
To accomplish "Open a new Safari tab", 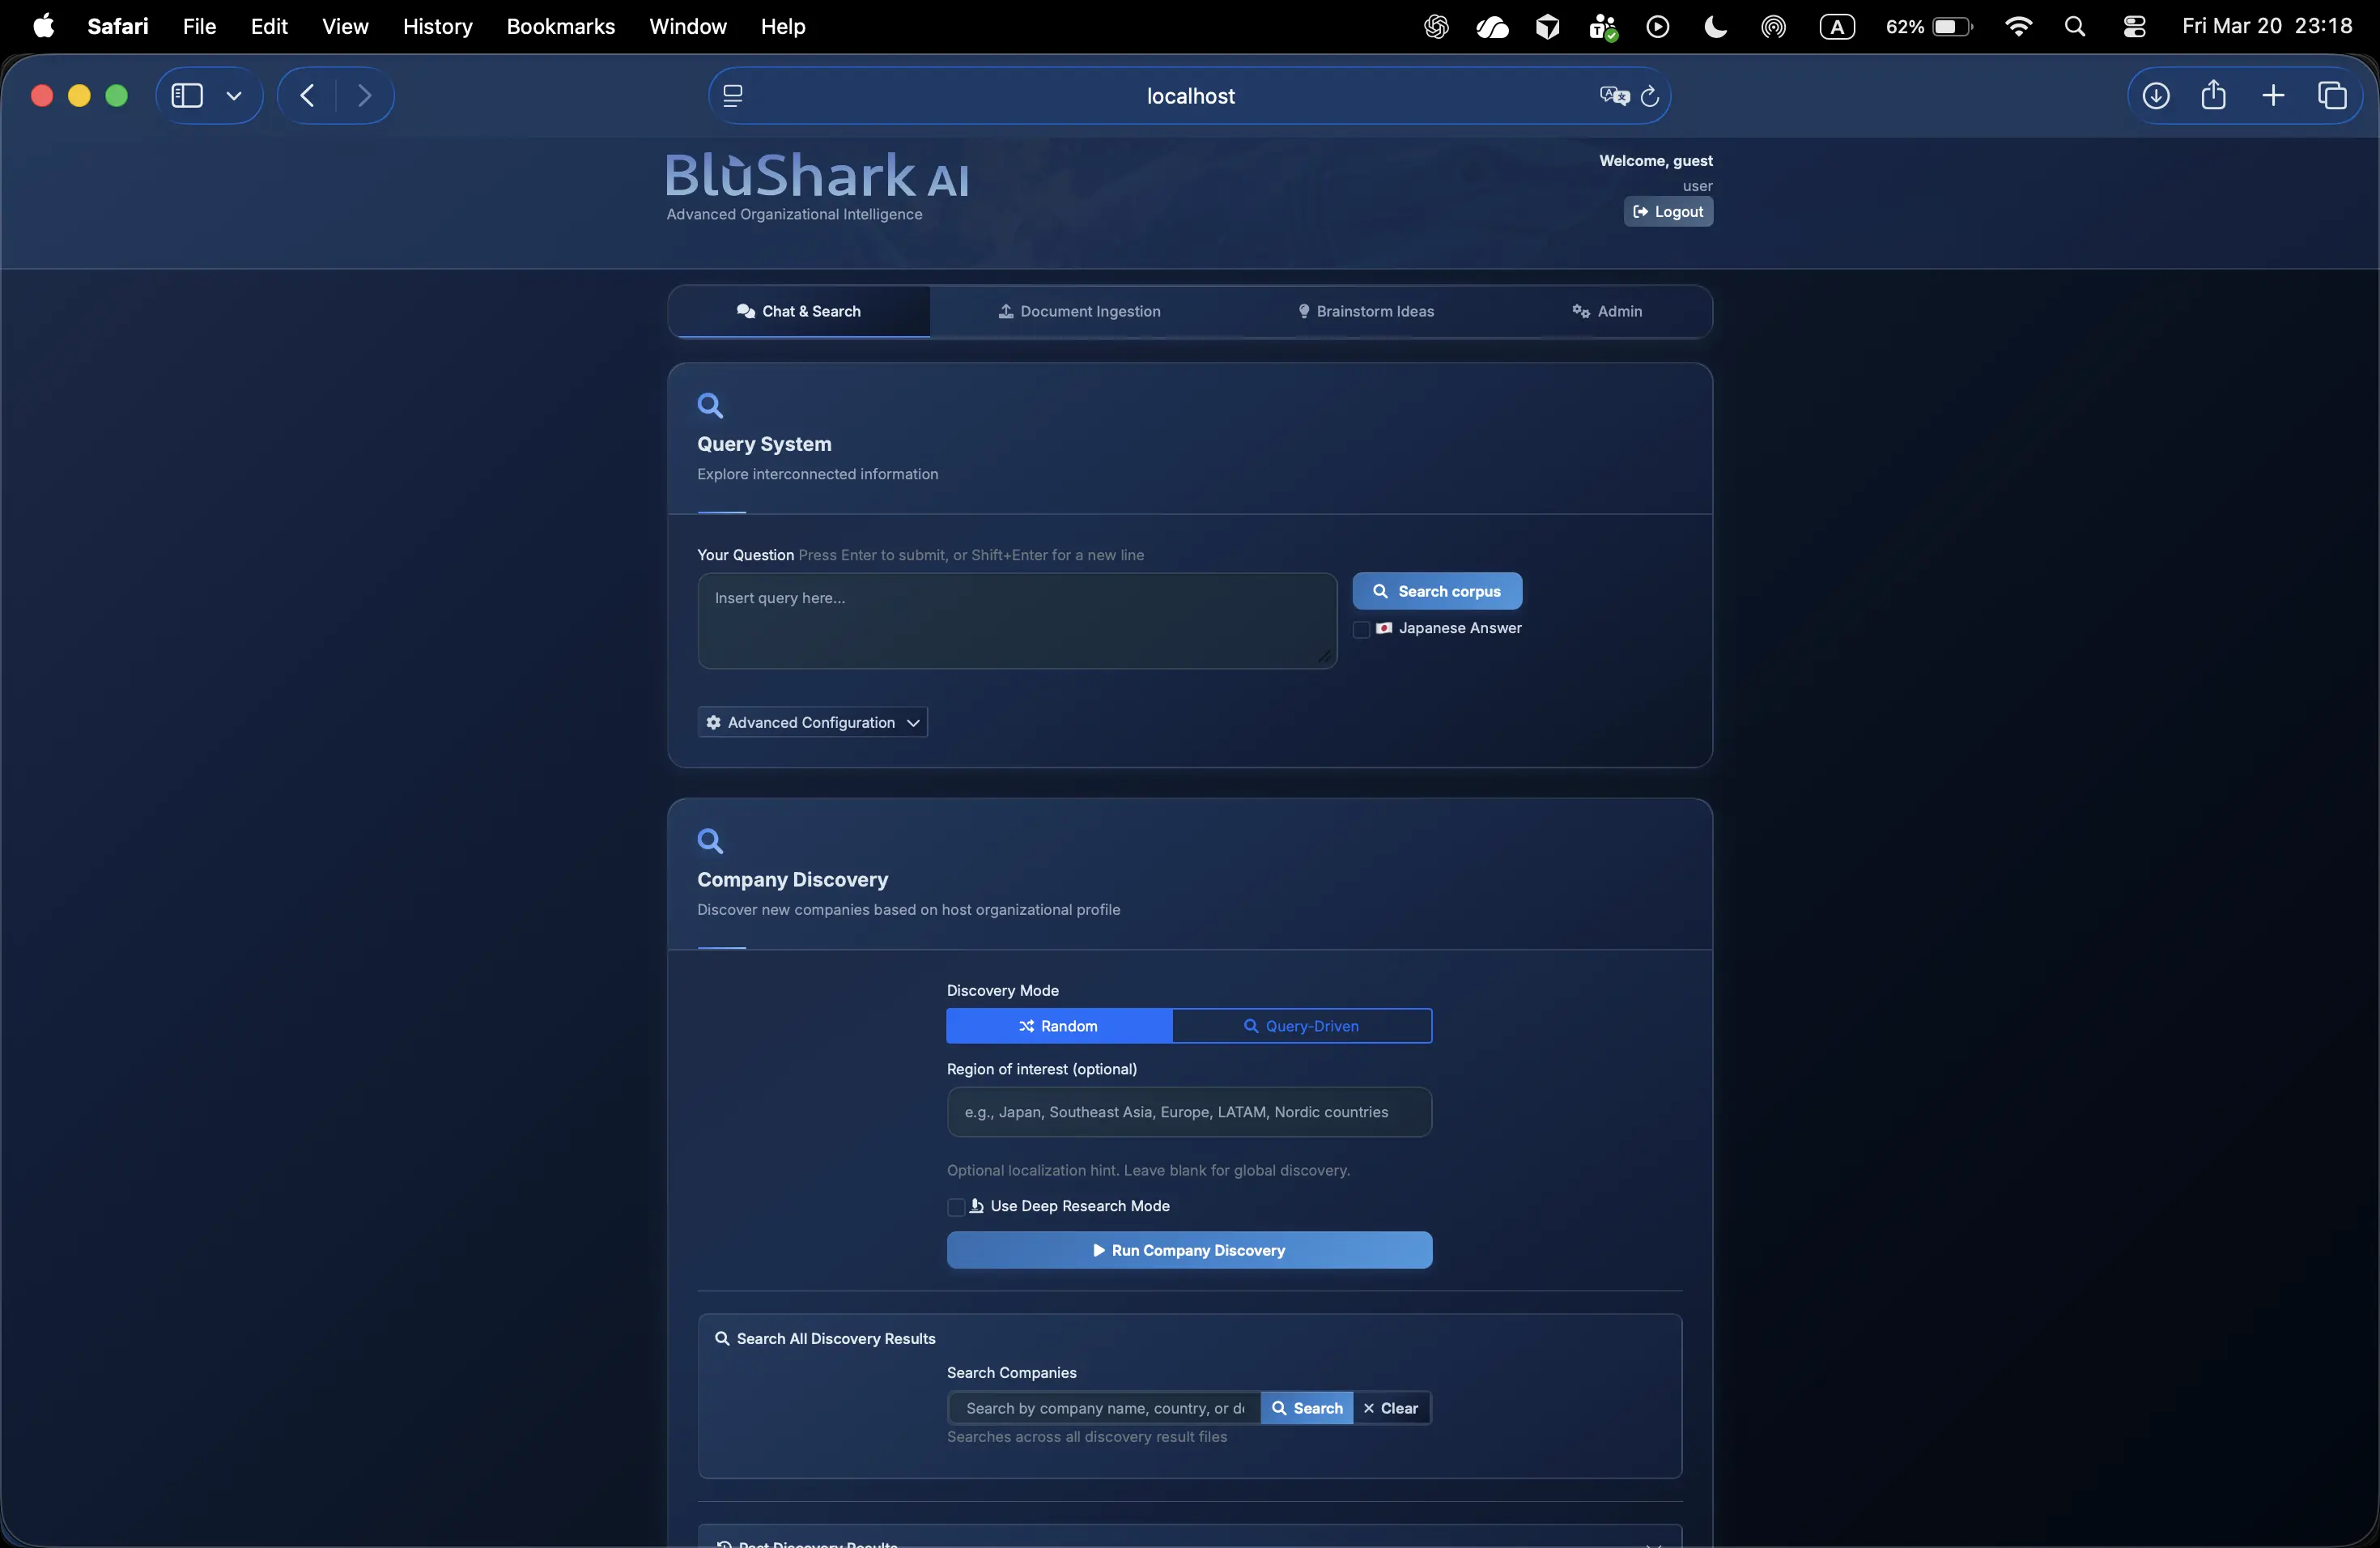I will tap(2273, 95).
